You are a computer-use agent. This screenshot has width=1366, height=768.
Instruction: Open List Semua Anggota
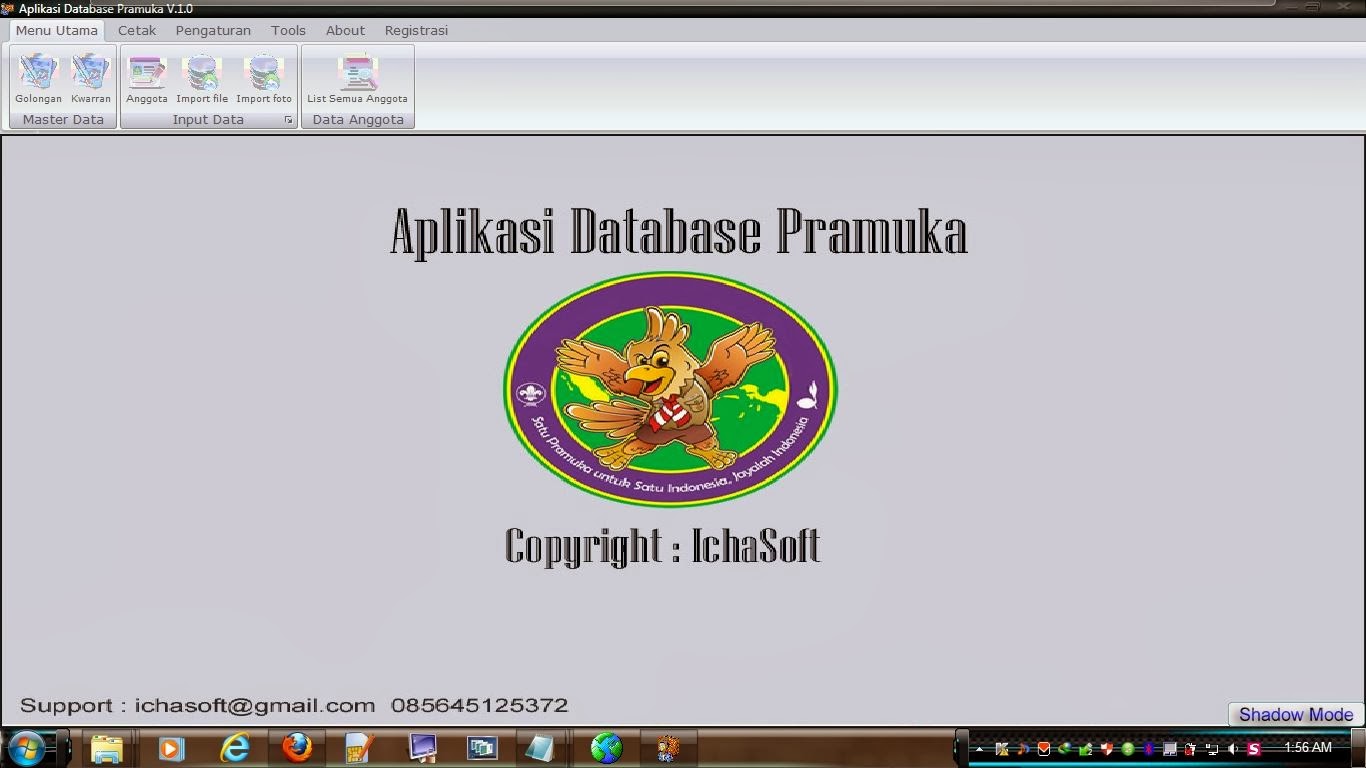point(357,78)
